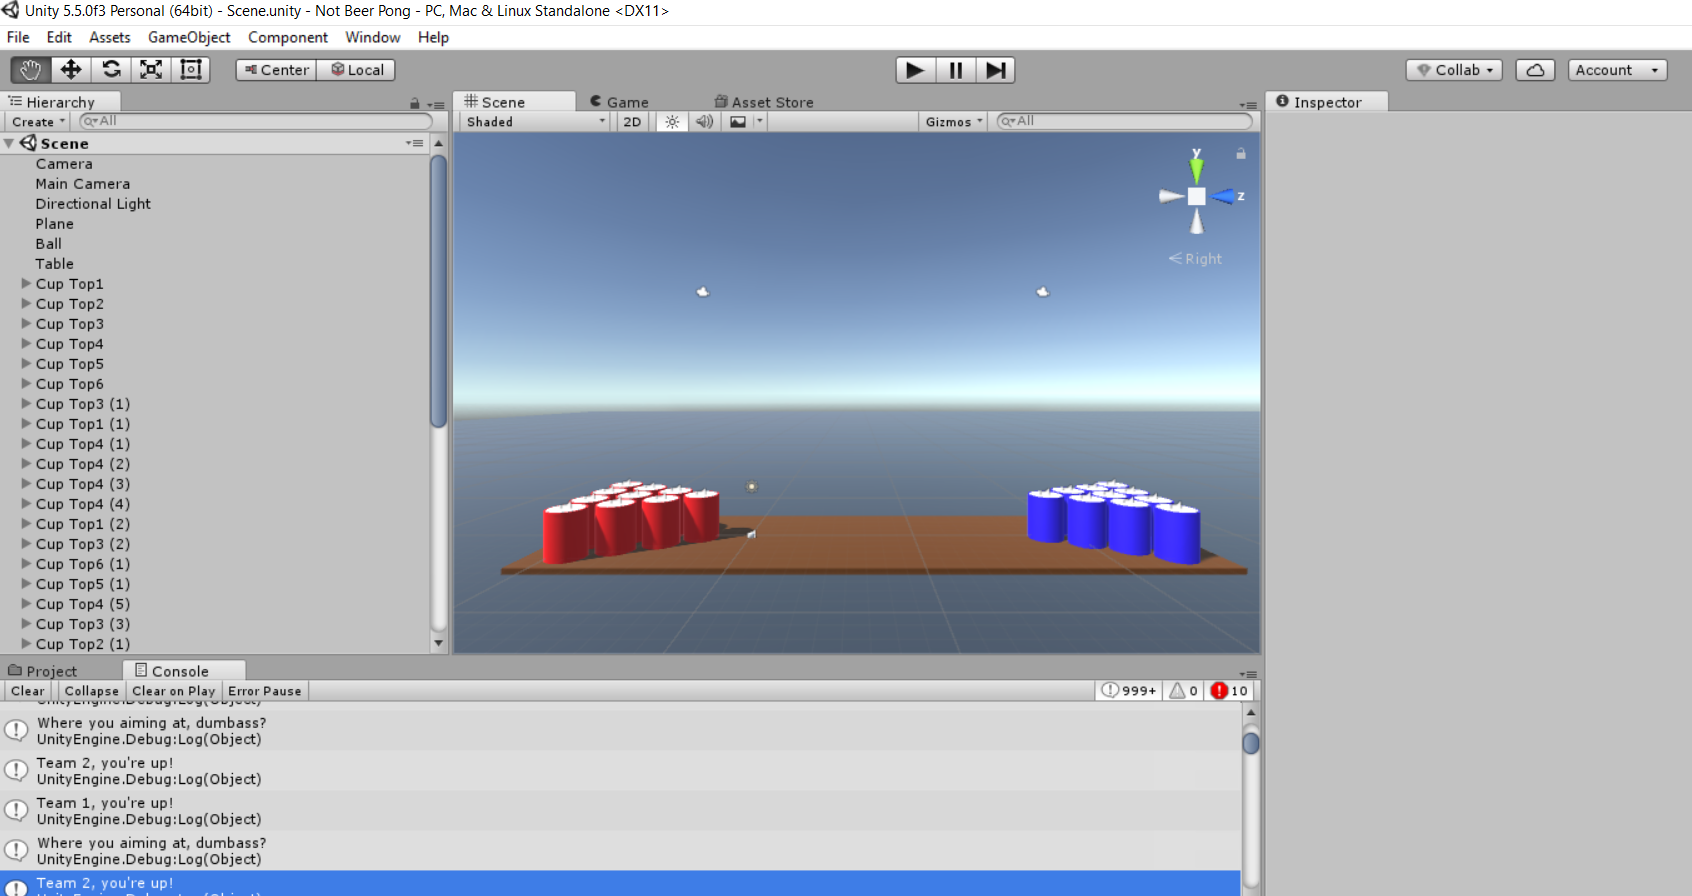Start Play mode
Viewport: 1692px width, 896px height.
(x=915, y=70)
